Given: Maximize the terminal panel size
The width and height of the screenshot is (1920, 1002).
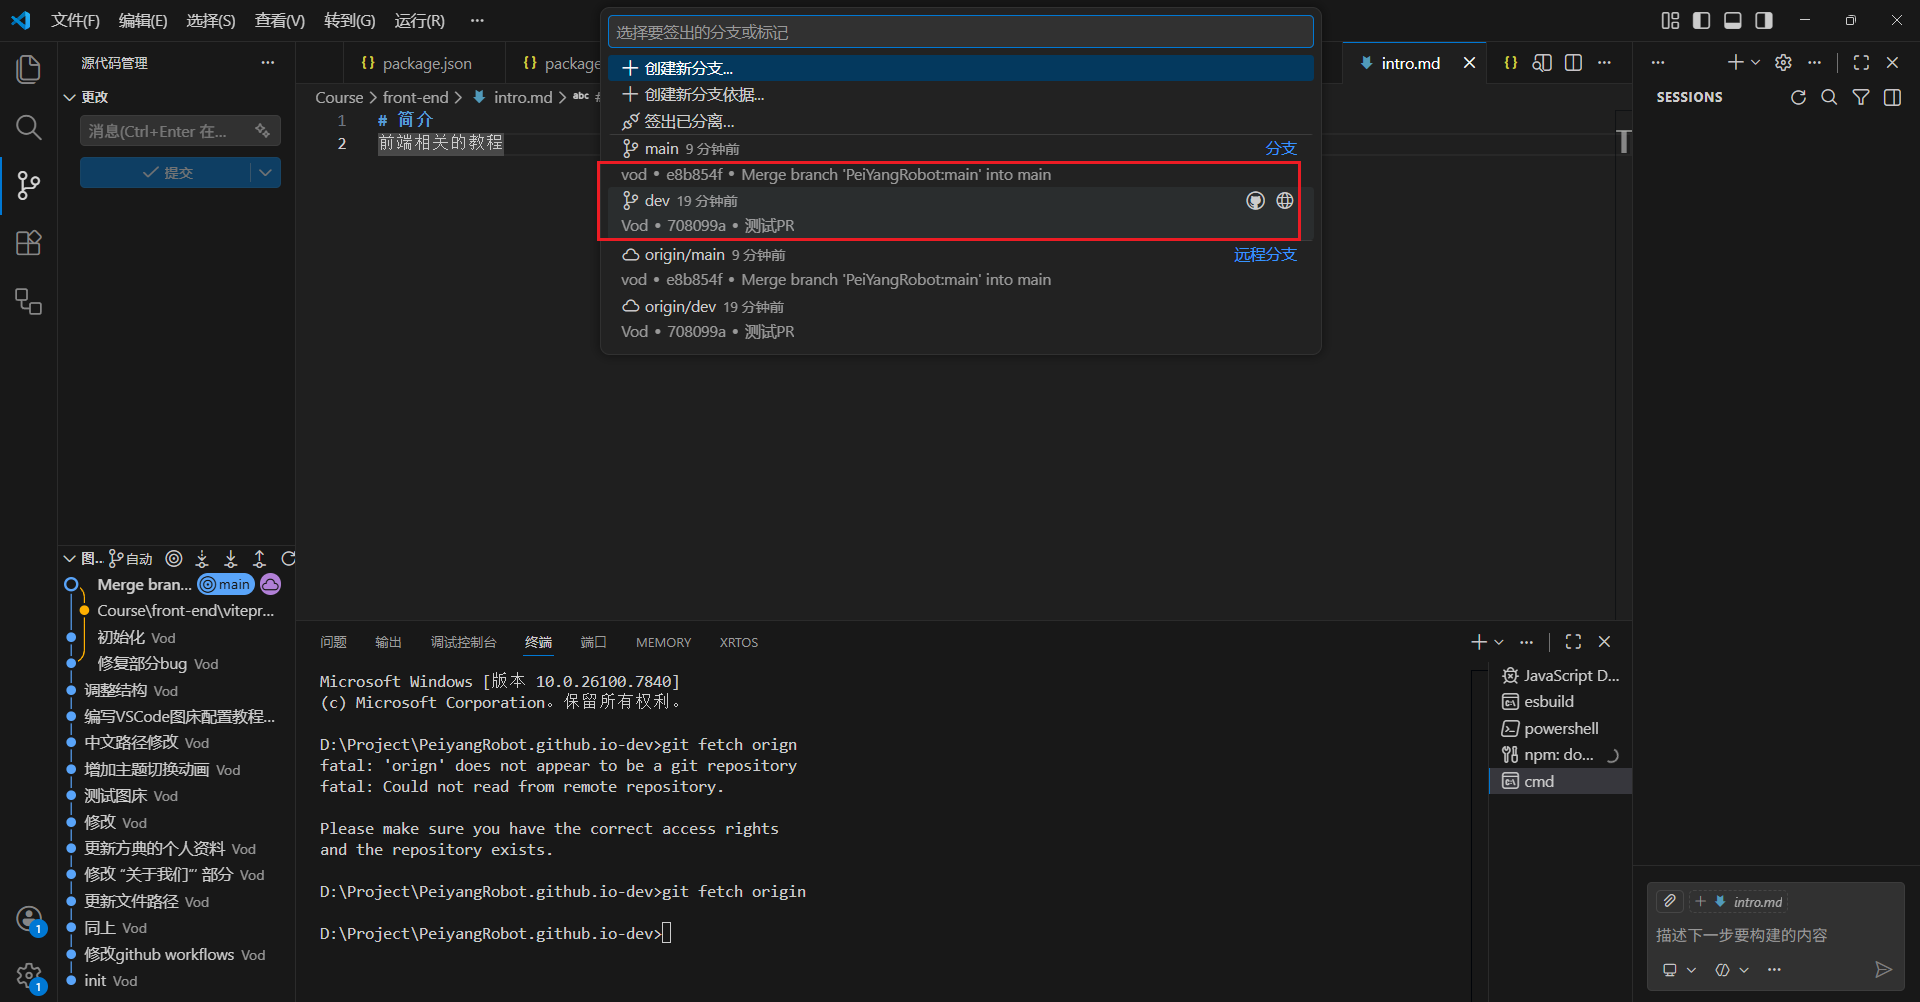Looking at the screenshot, I should [x=1573, y=642].
